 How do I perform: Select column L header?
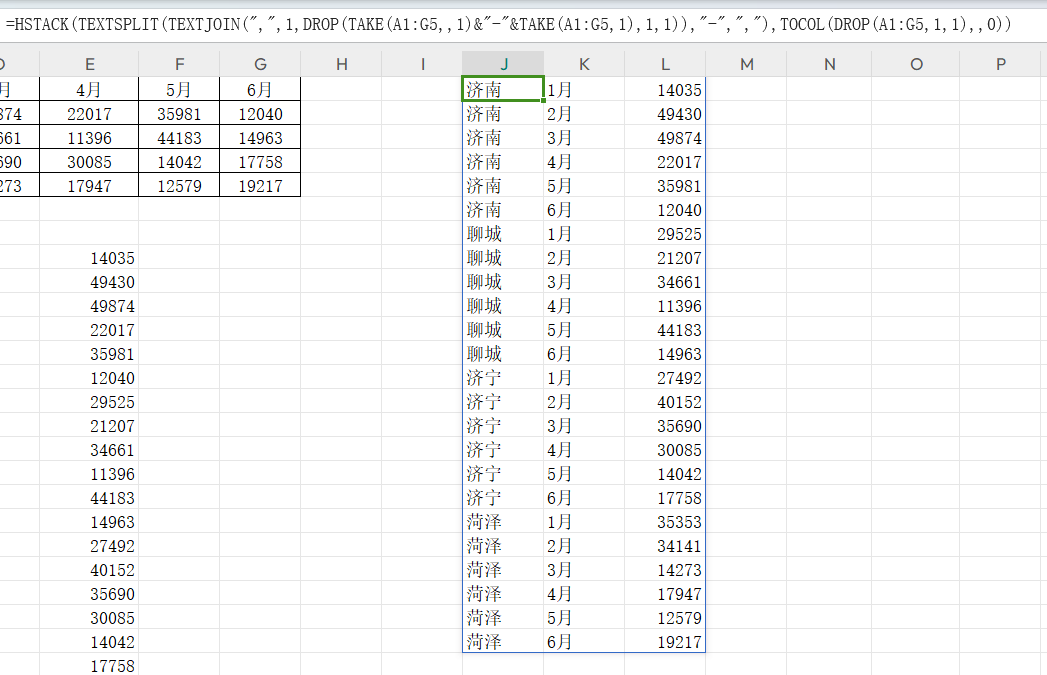tap(665, 64)
